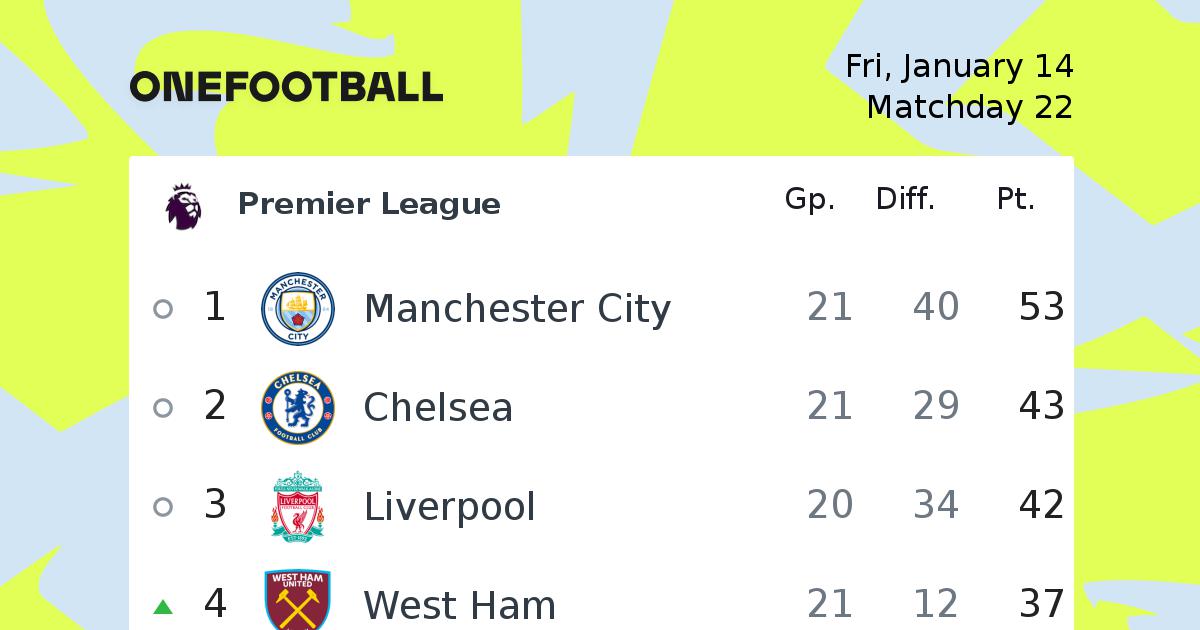Open the Chelsea team name

pyautogui.click(x=438, y=407)
